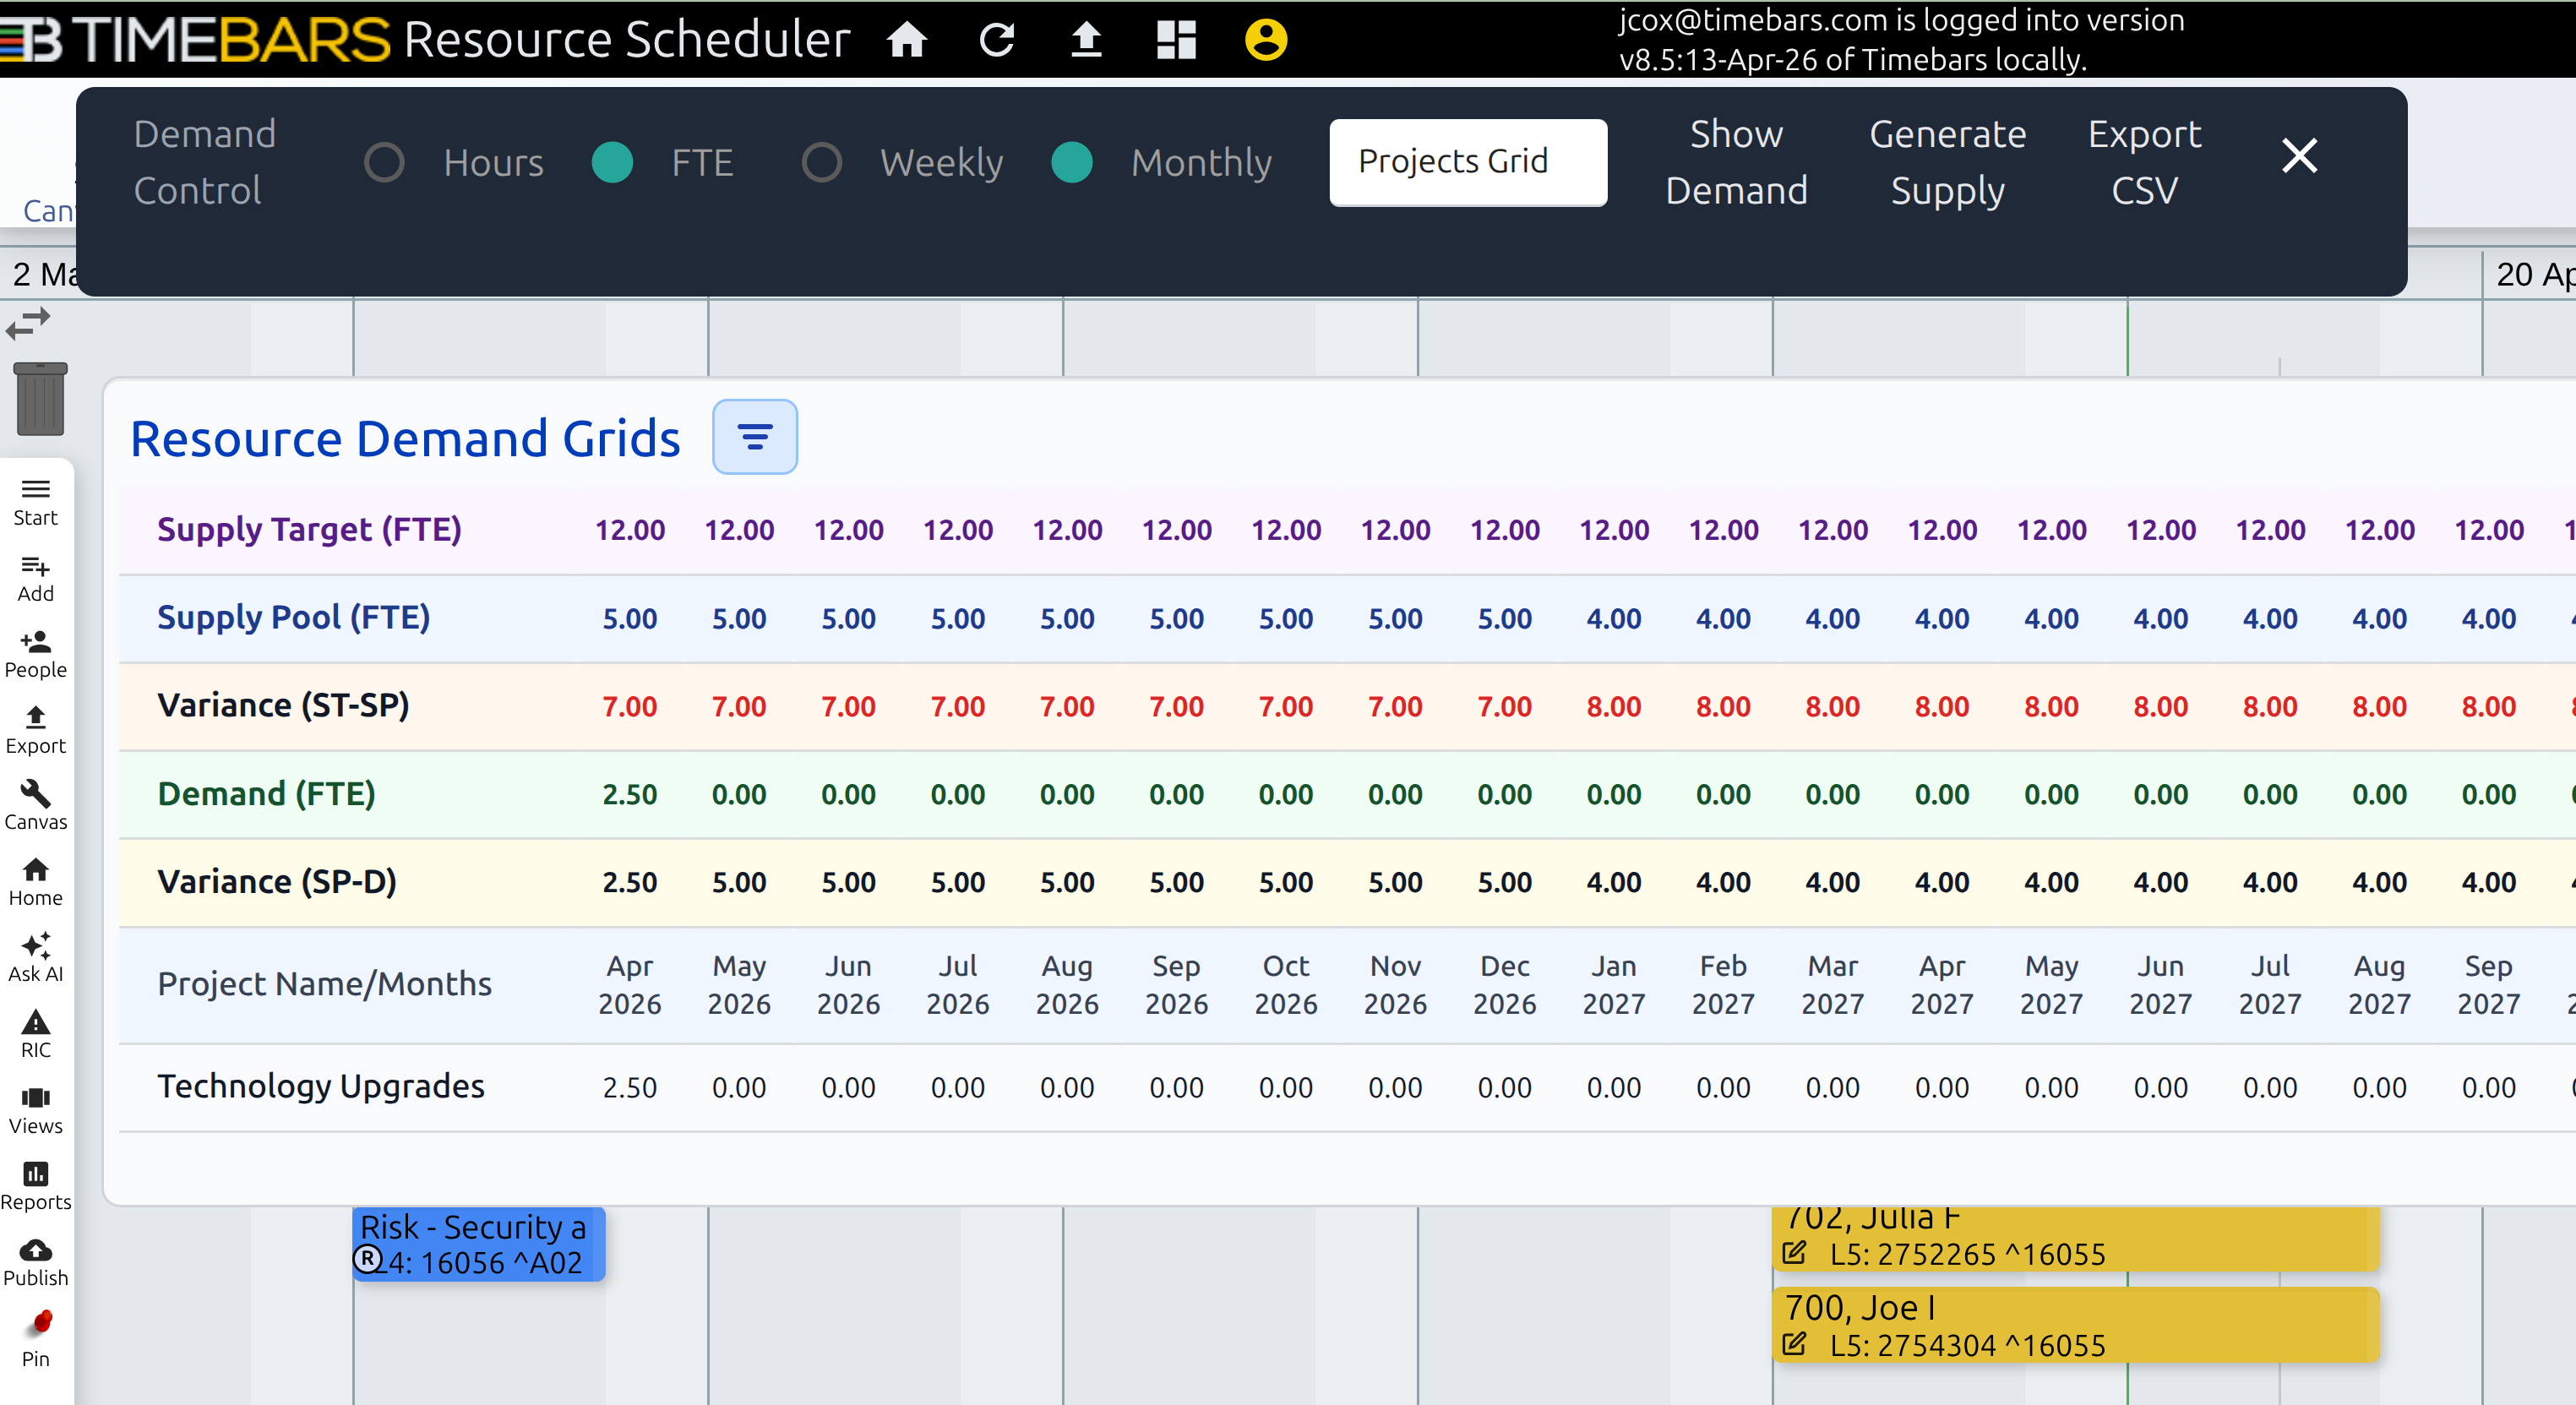
Task: Open the dashboard grid icon in header
Action: (x=1176, y=40)
